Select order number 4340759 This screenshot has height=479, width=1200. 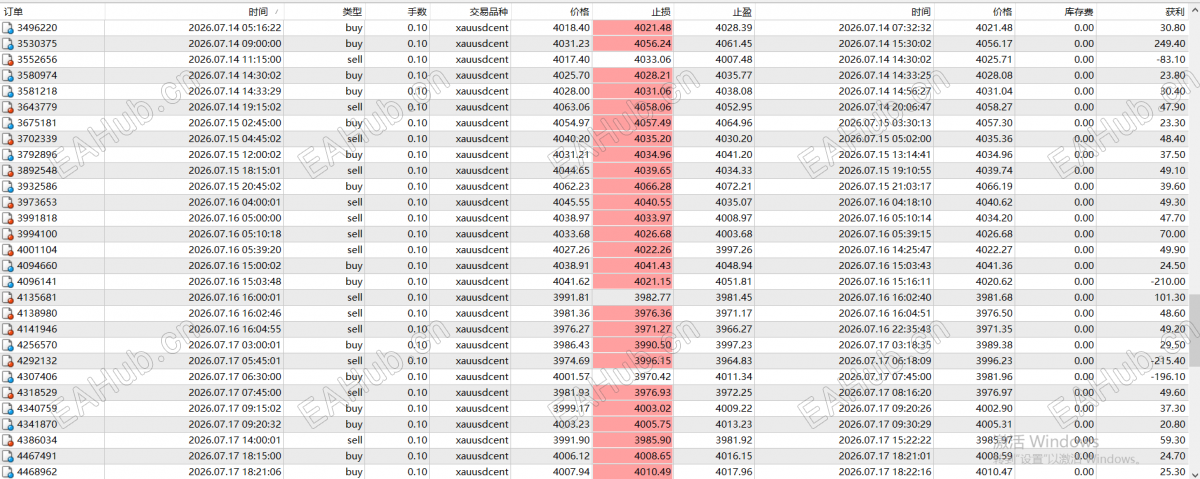[37, 407]
